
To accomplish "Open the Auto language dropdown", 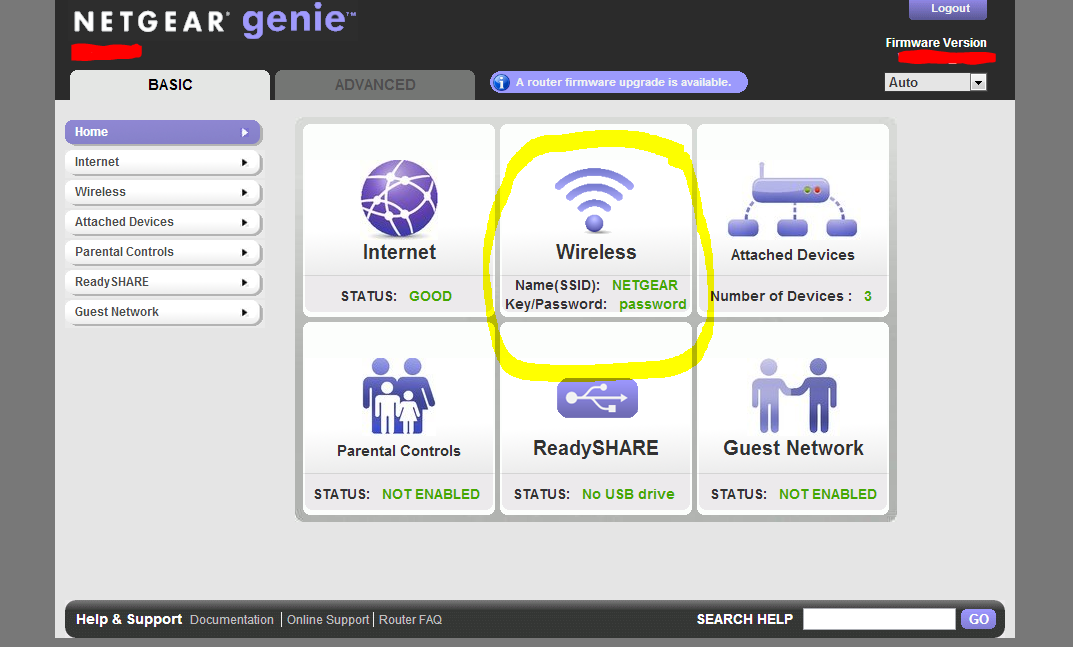I will tap(935, 82).
